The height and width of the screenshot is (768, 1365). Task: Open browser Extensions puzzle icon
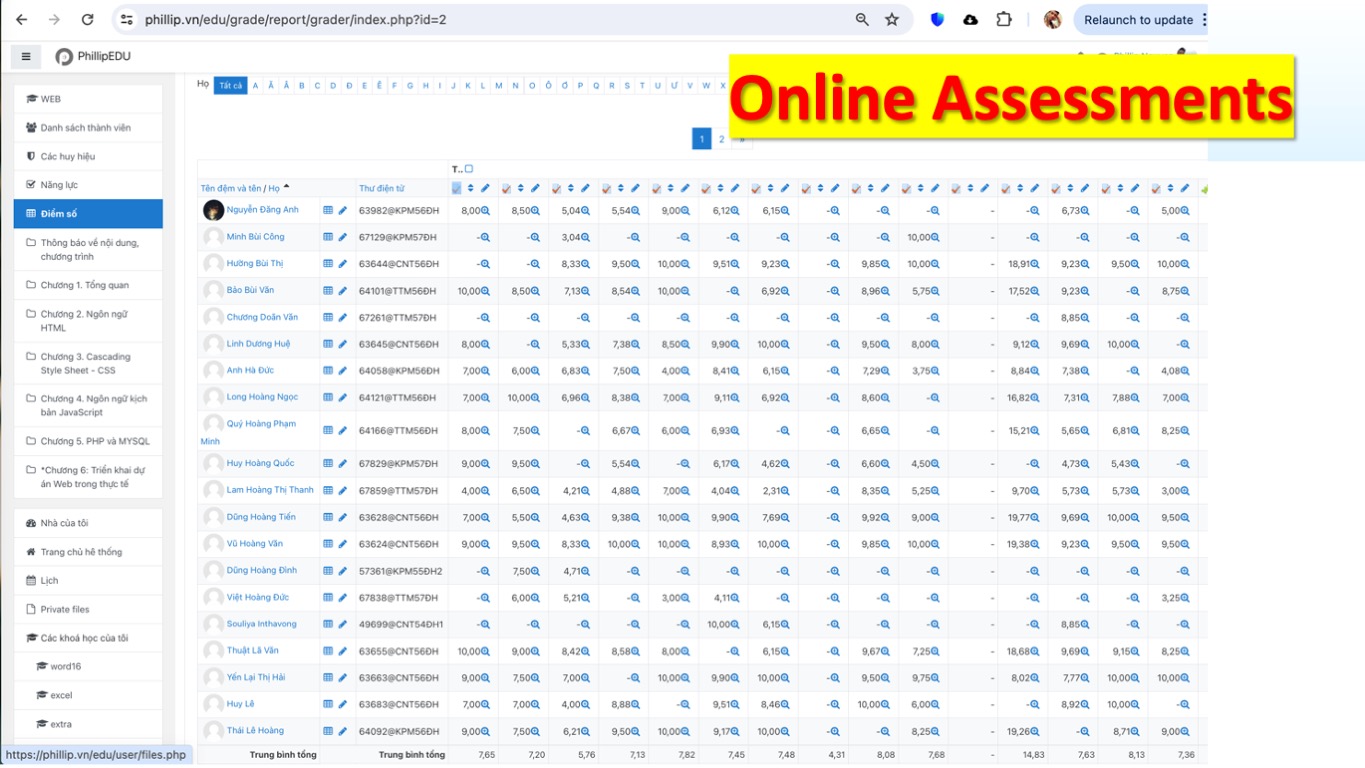pyautogui.click(x=1003, y=19)
